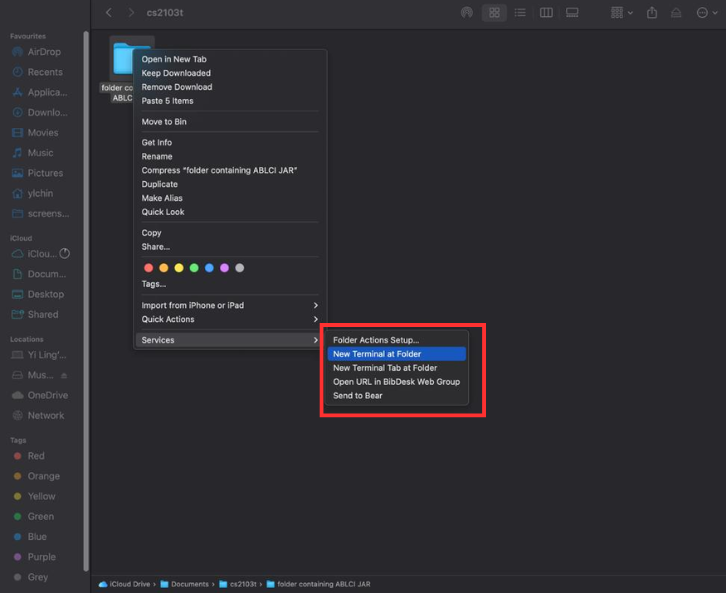Open the More actions ellipsis menu
The height and width of the screenshot is (593, 726).
coord(707,12)
